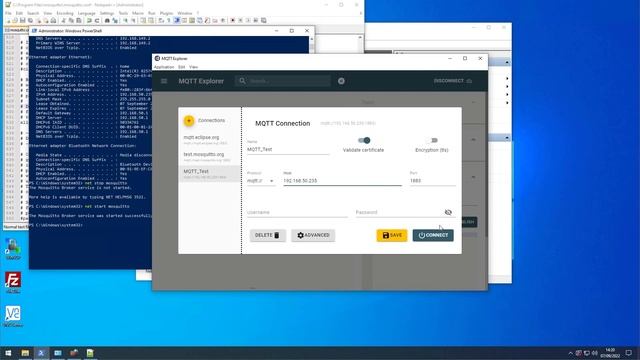Click scroll-up arrow in PowerShell window
Screen dimensions: 640x360
coord(312,39)
